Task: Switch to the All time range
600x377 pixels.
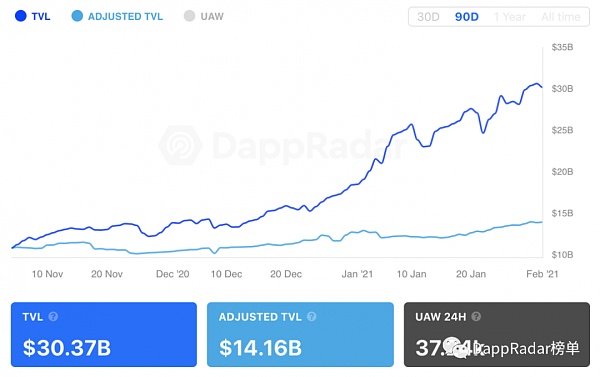Action: (561, 17)
